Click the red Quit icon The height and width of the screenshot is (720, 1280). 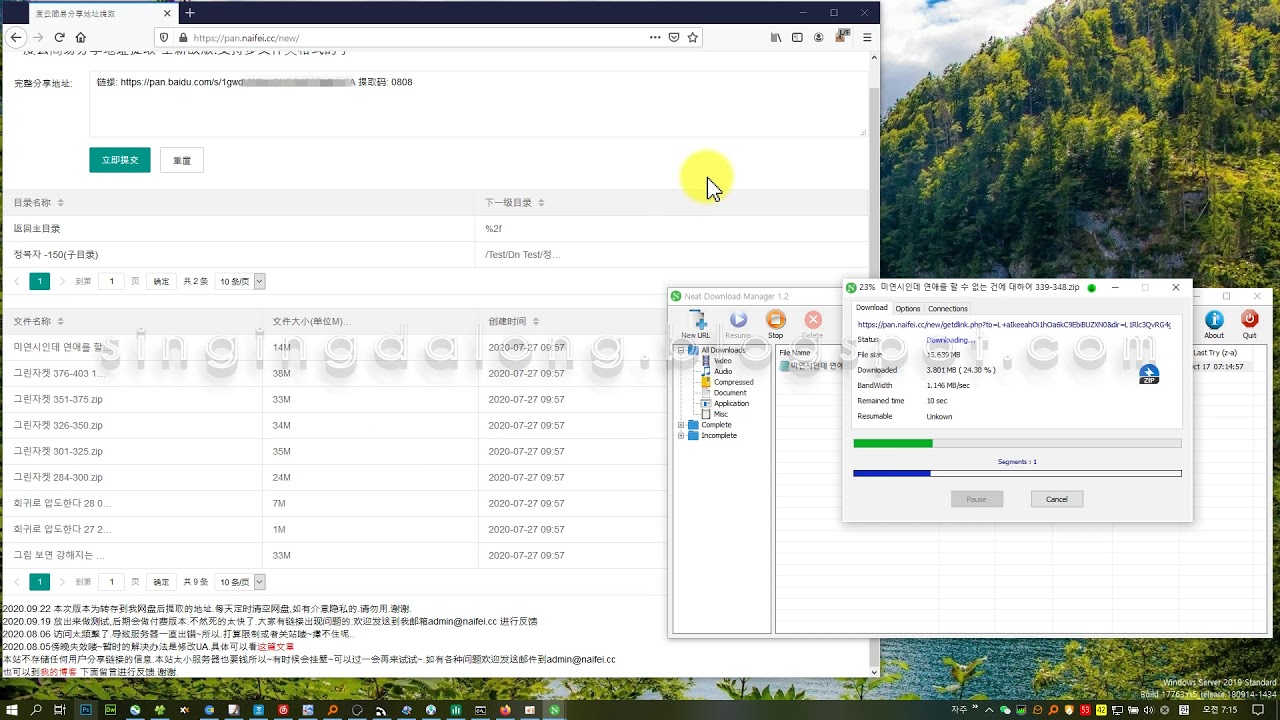1249,324
